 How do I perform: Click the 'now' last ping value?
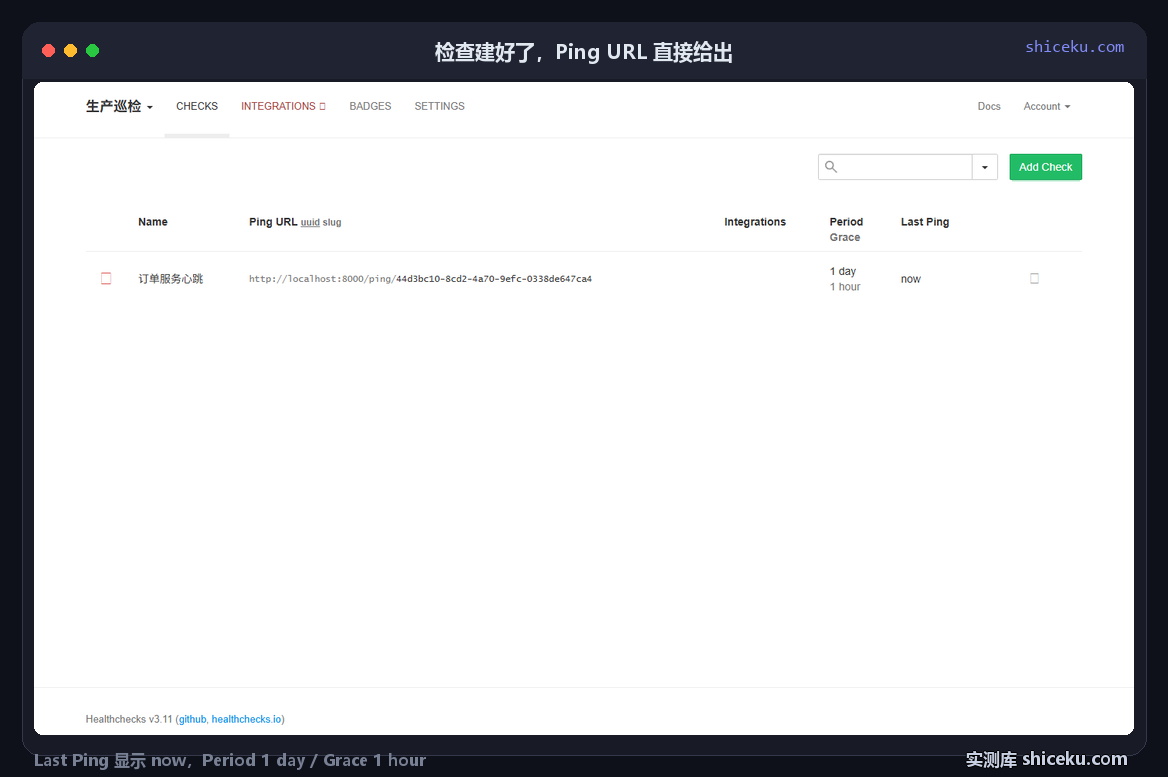911,279
